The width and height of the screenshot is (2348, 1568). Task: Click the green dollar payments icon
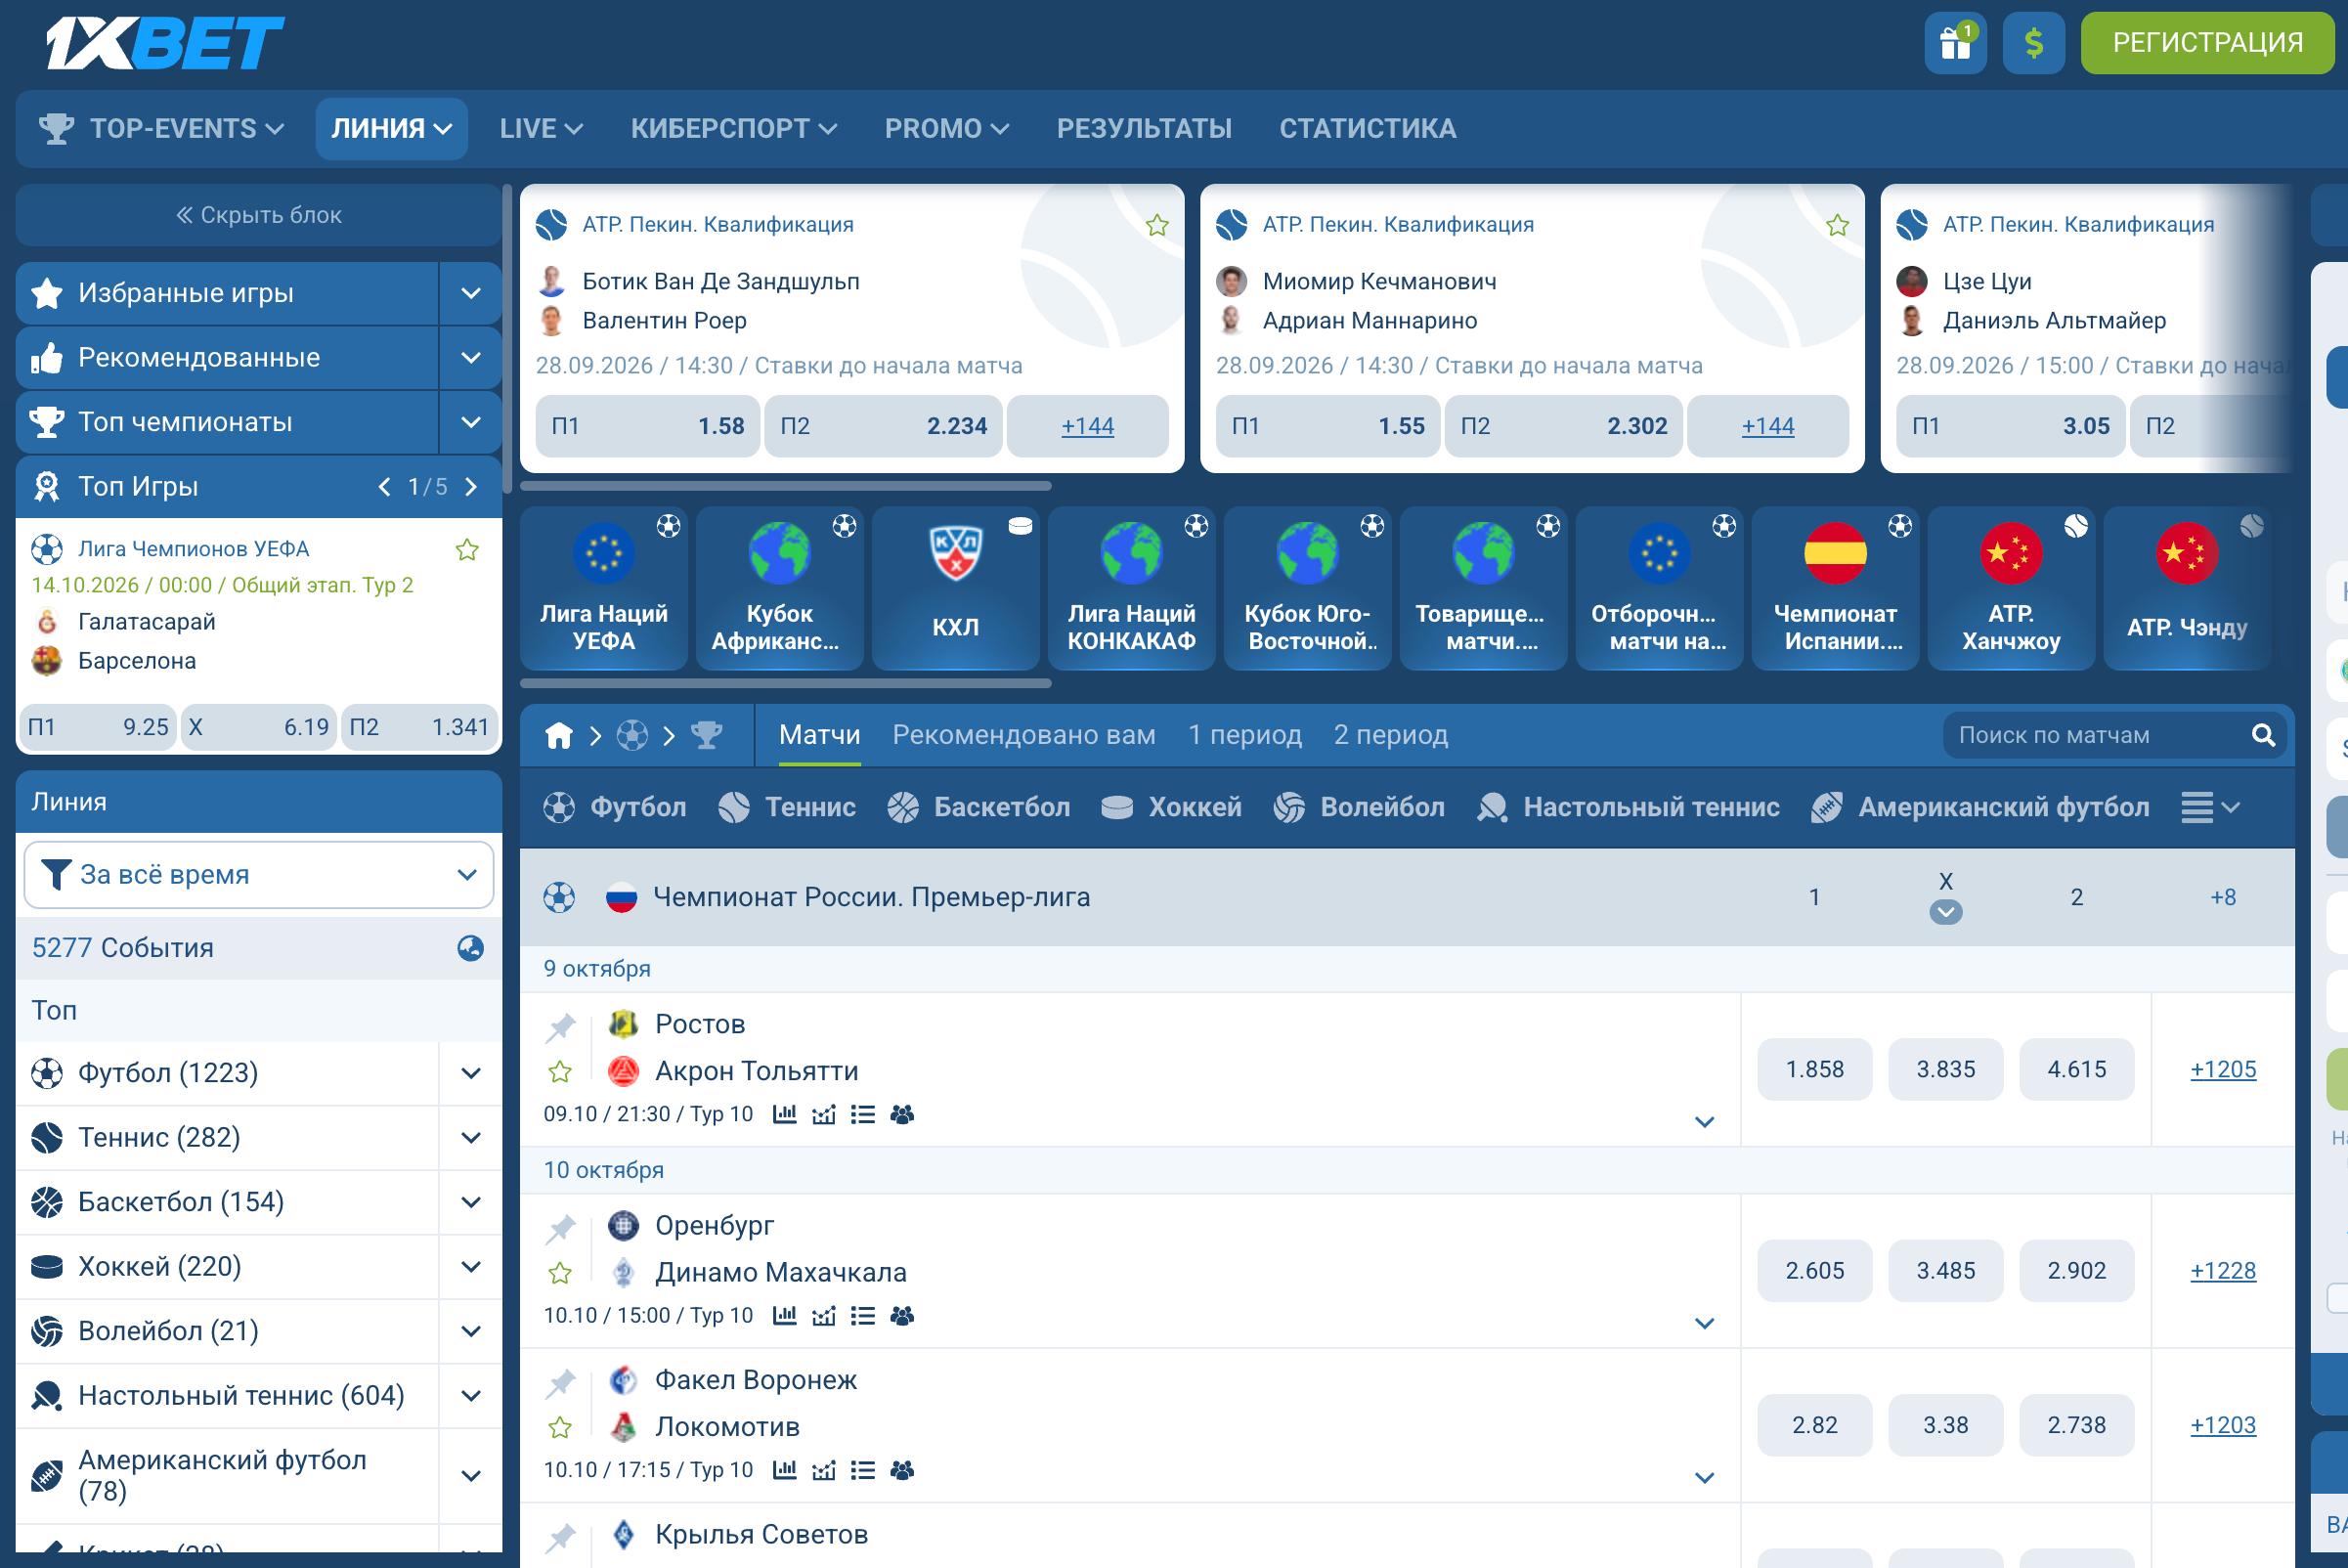[2033, 43]
